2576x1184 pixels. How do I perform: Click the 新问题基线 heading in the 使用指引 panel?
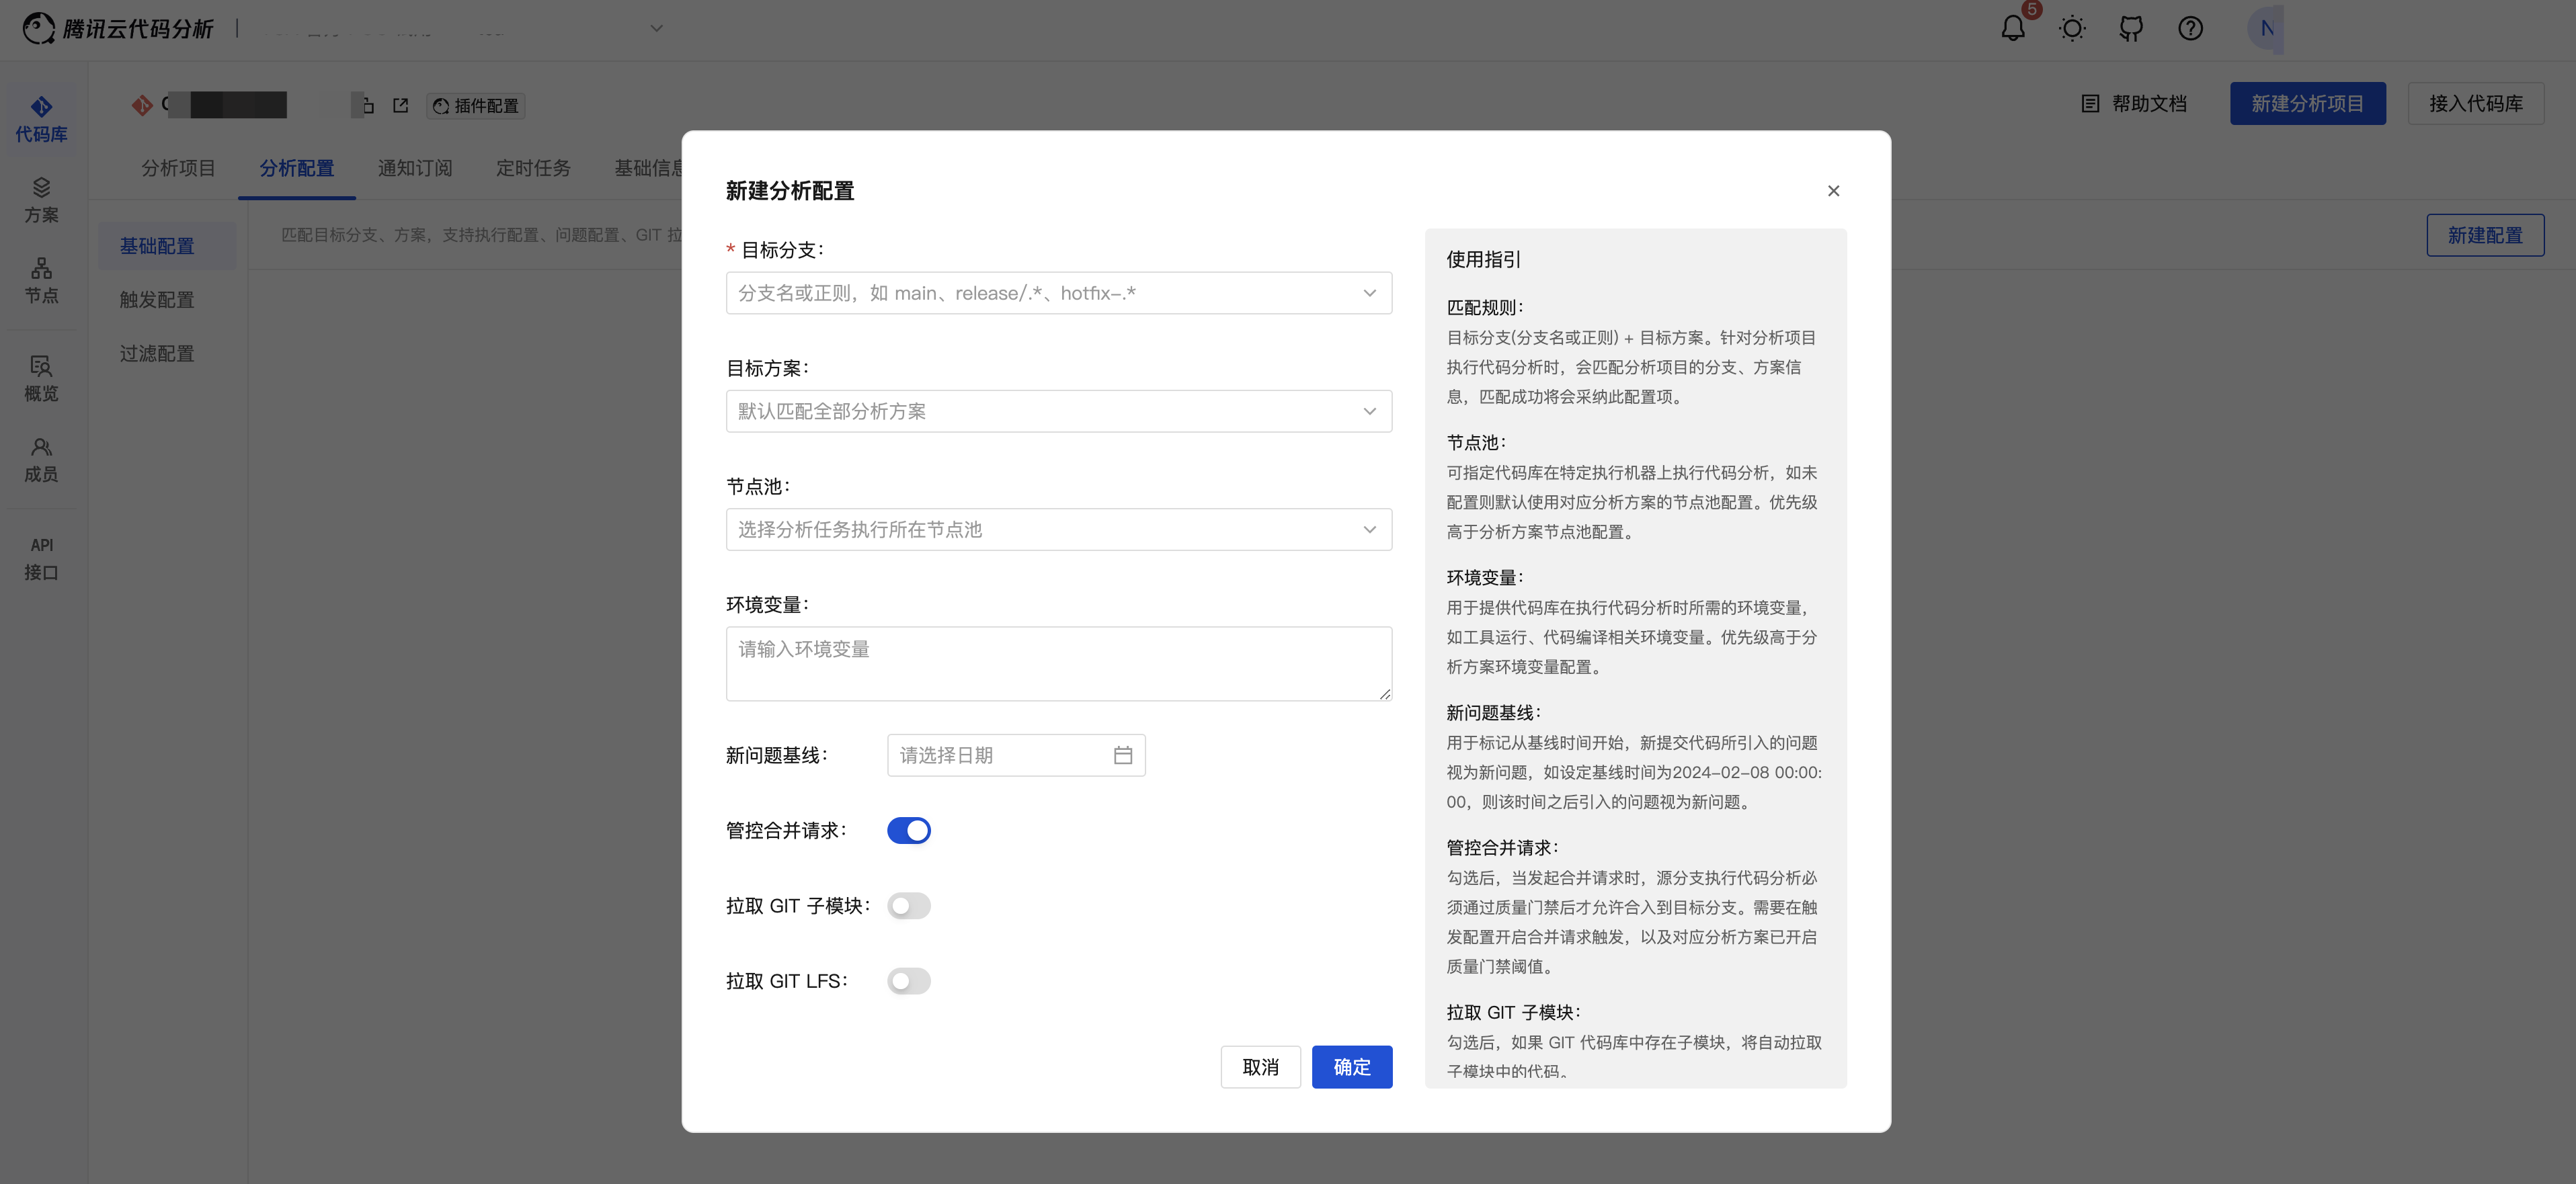(x=1494, y=712)
